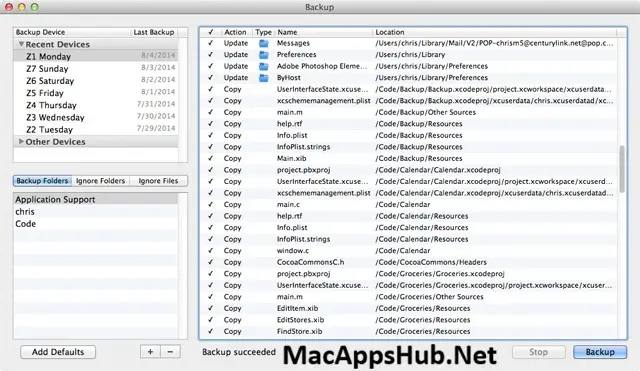Image resolution: width=640 pixels, height=371 pixels.
Task: Toggle the checkmark for EditItem.xib
Action: pos(211,308)
